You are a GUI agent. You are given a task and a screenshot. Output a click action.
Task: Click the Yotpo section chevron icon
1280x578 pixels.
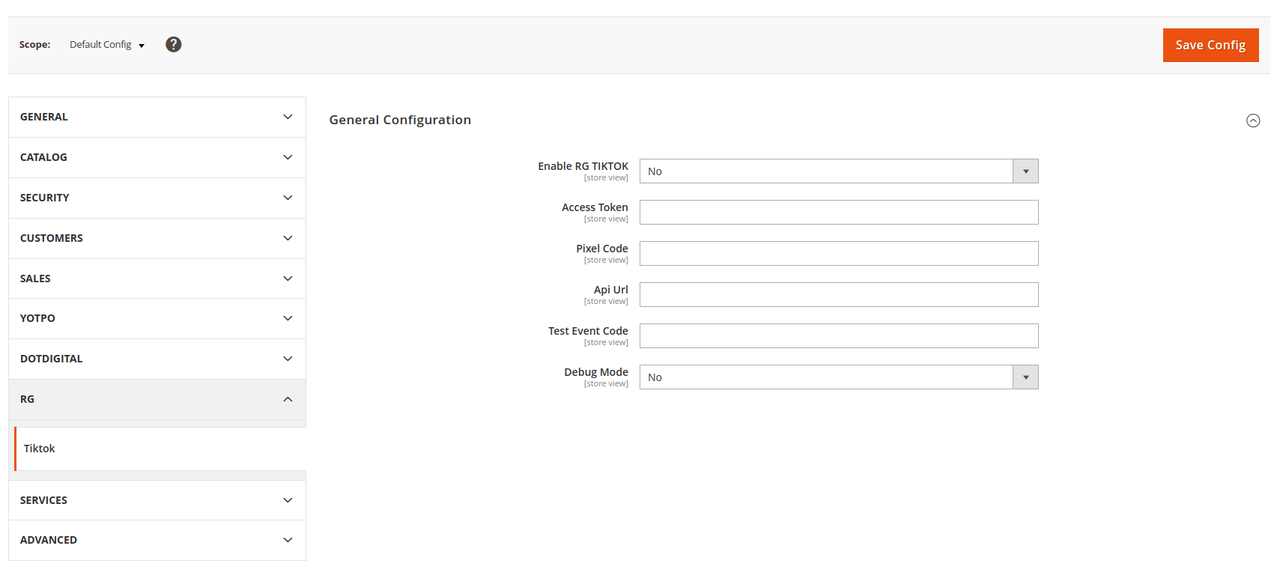click(x=288, y=318)
